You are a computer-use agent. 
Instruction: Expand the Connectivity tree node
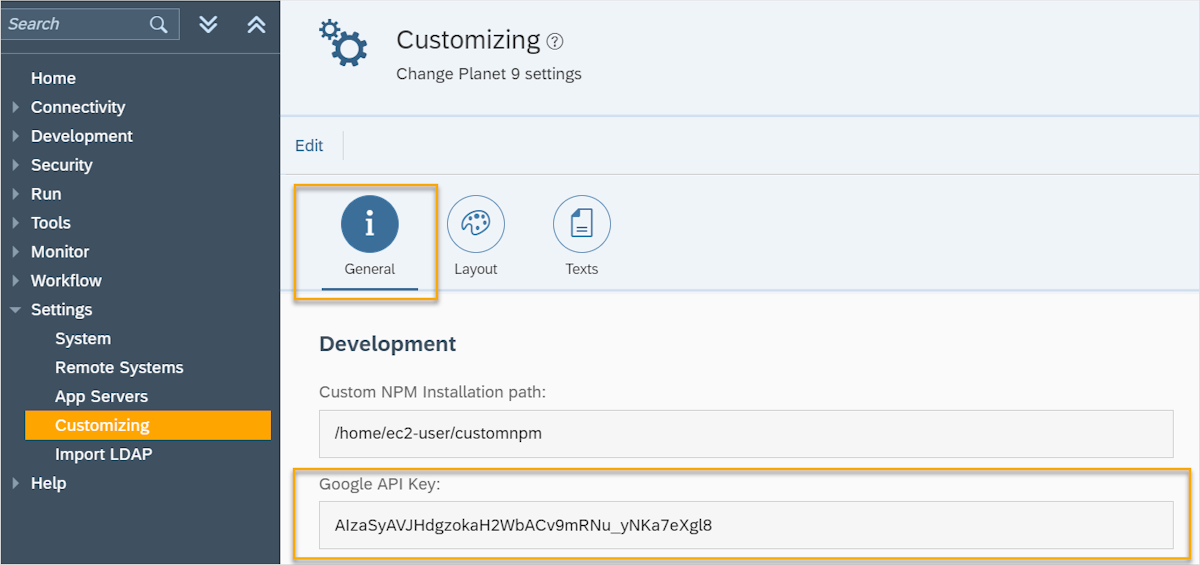point(16,107)
